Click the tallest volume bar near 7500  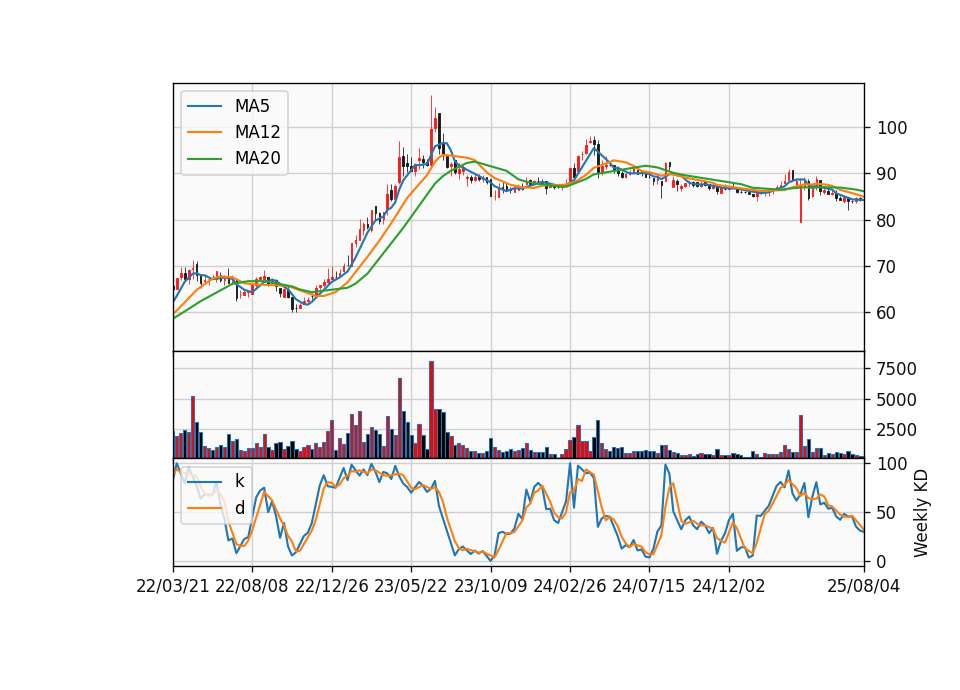coord(431,410)
